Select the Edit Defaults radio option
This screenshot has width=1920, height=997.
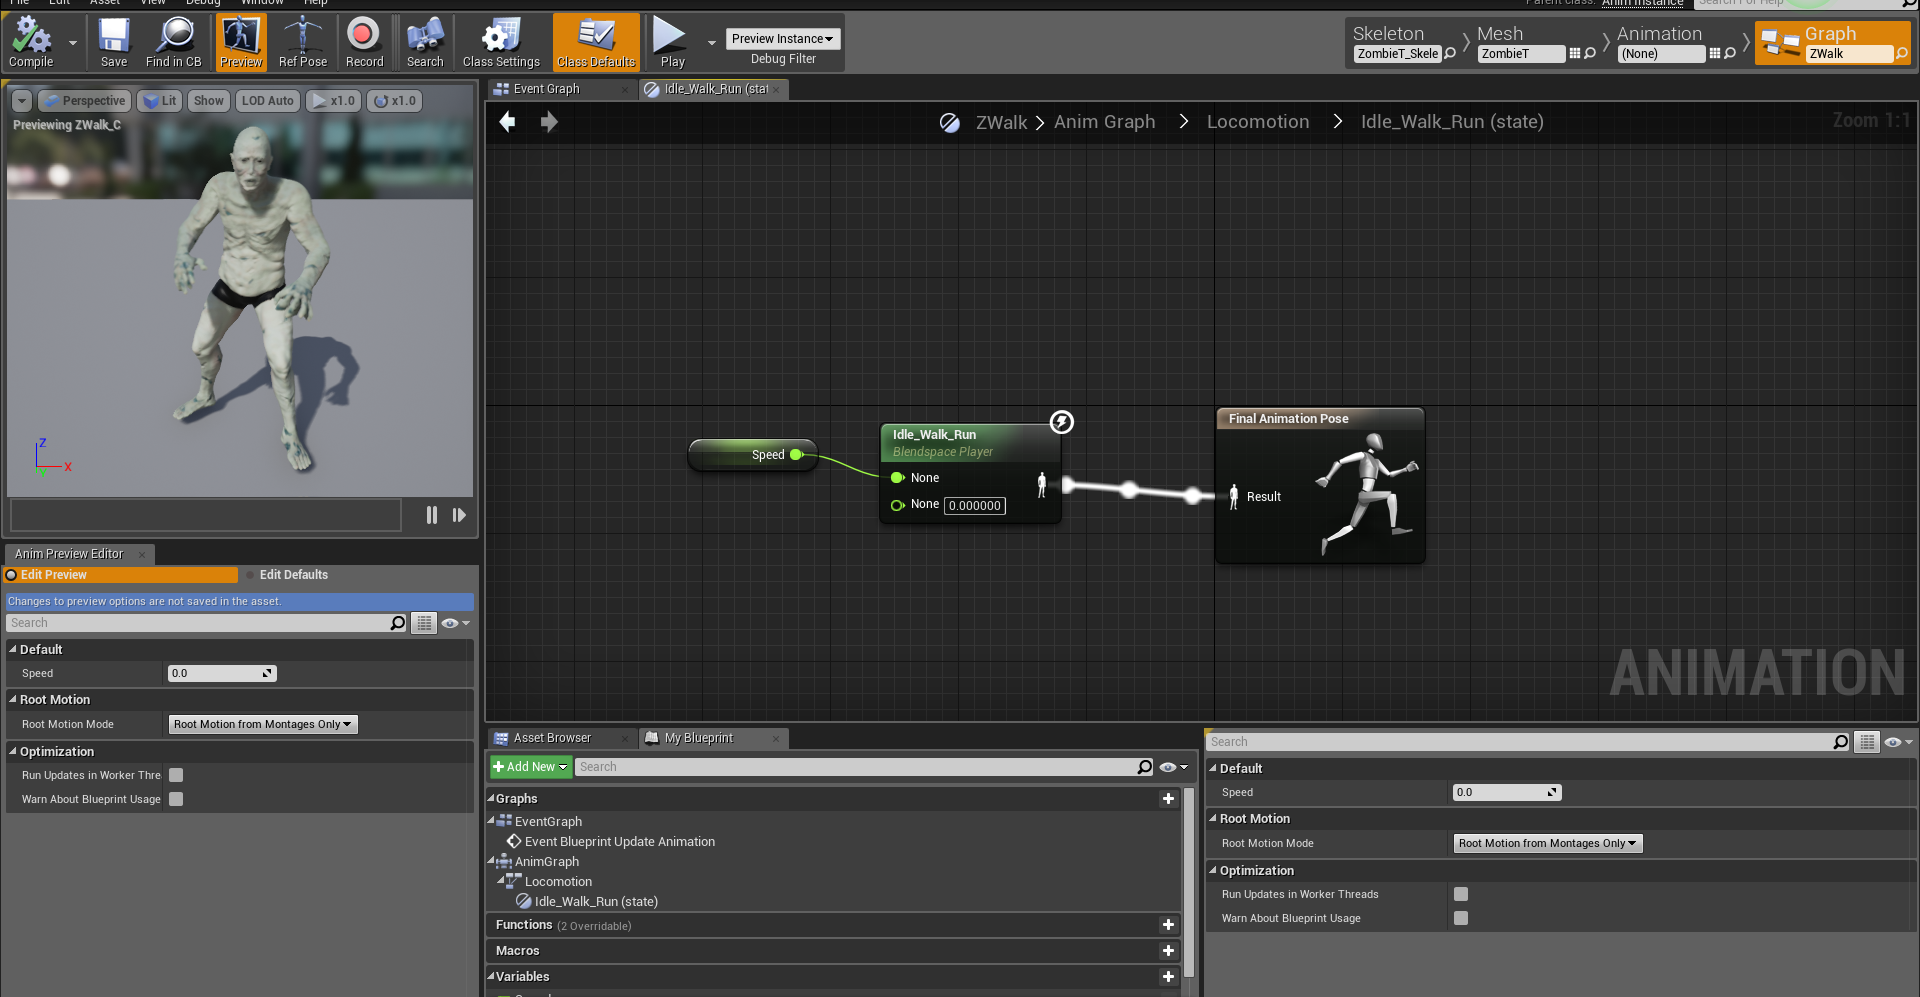(x=286, y=575)
